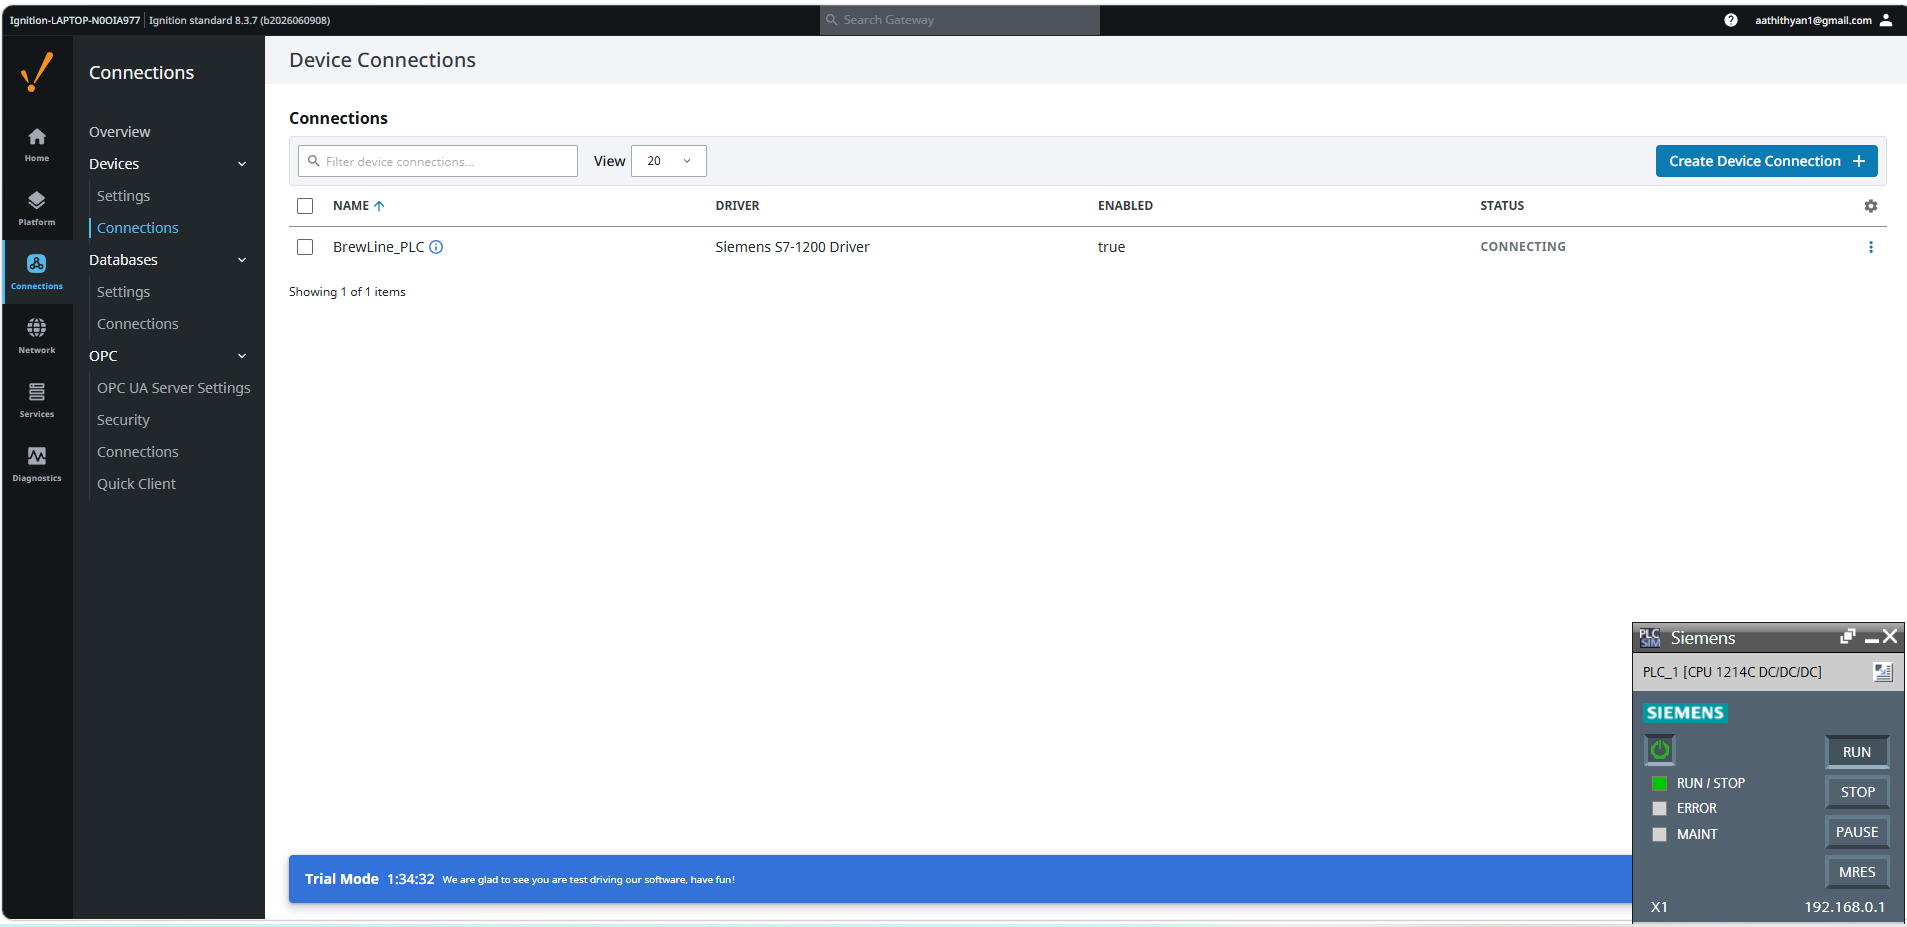Viewport: 1907px width, 927px height.
Task: Click the Ignition logo icon
Action: (37, 72)
